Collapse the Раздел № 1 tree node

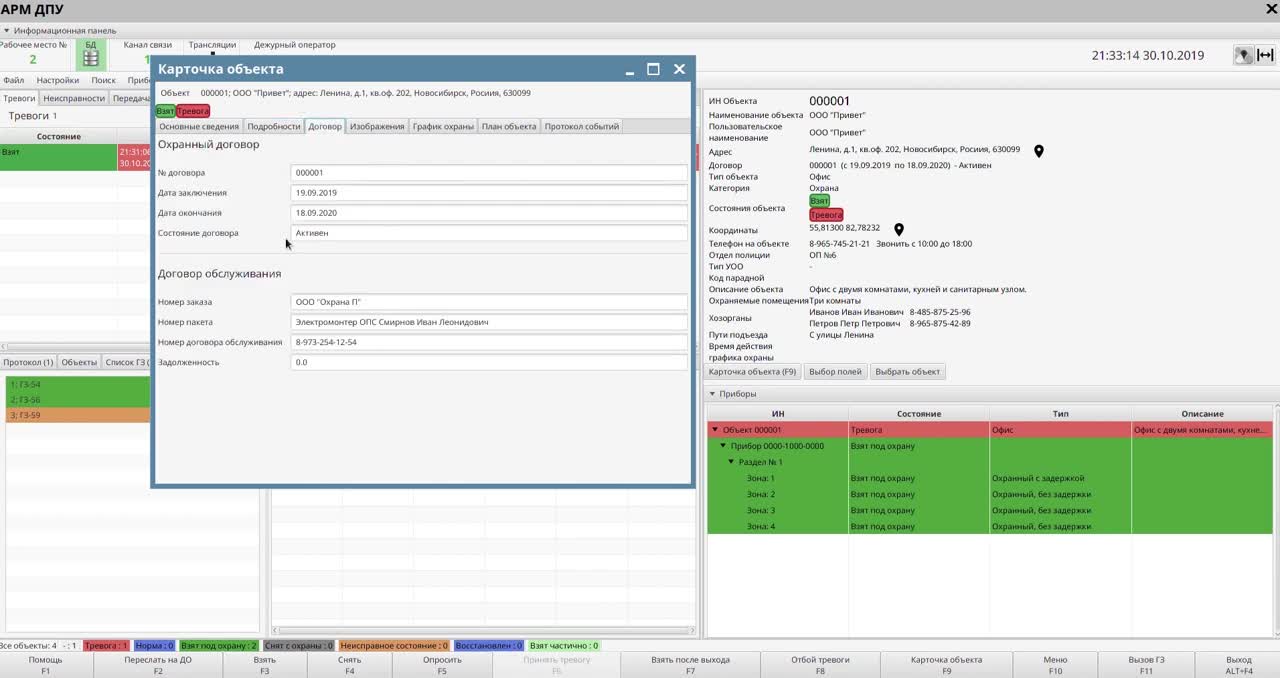(732, 462)
